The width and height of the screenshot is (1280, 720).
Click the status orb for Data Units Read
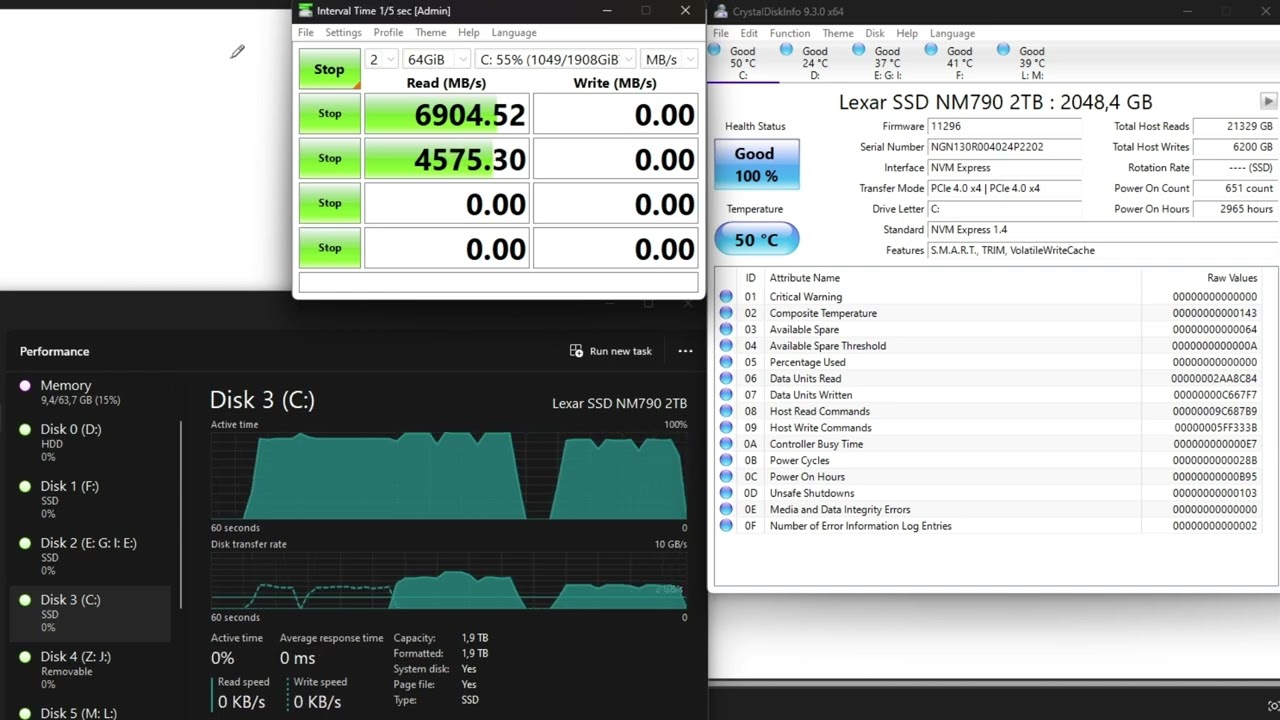pos(726,379)
